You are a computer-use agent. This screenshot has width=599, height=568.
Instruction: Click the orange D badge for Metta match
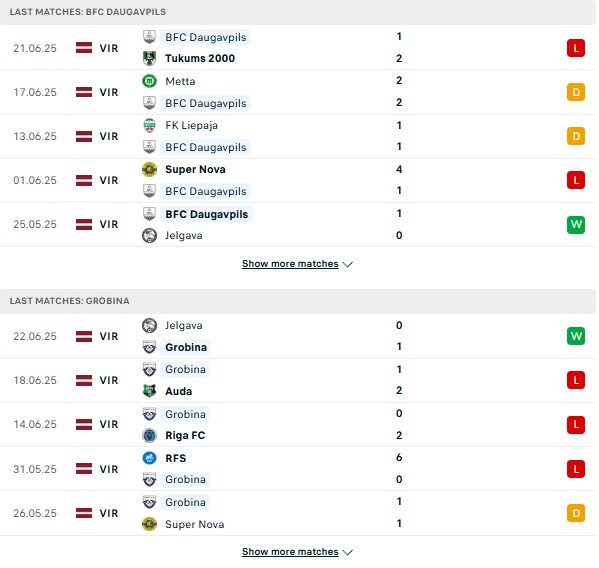click(576, 92)
